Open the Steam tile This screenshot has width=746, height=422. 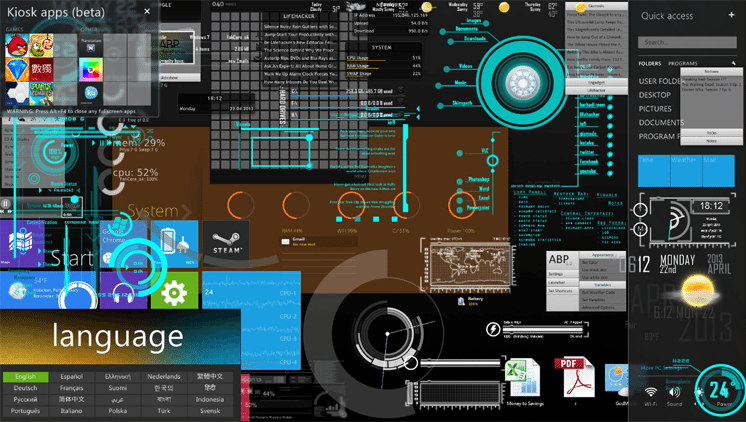coord(226,242)
